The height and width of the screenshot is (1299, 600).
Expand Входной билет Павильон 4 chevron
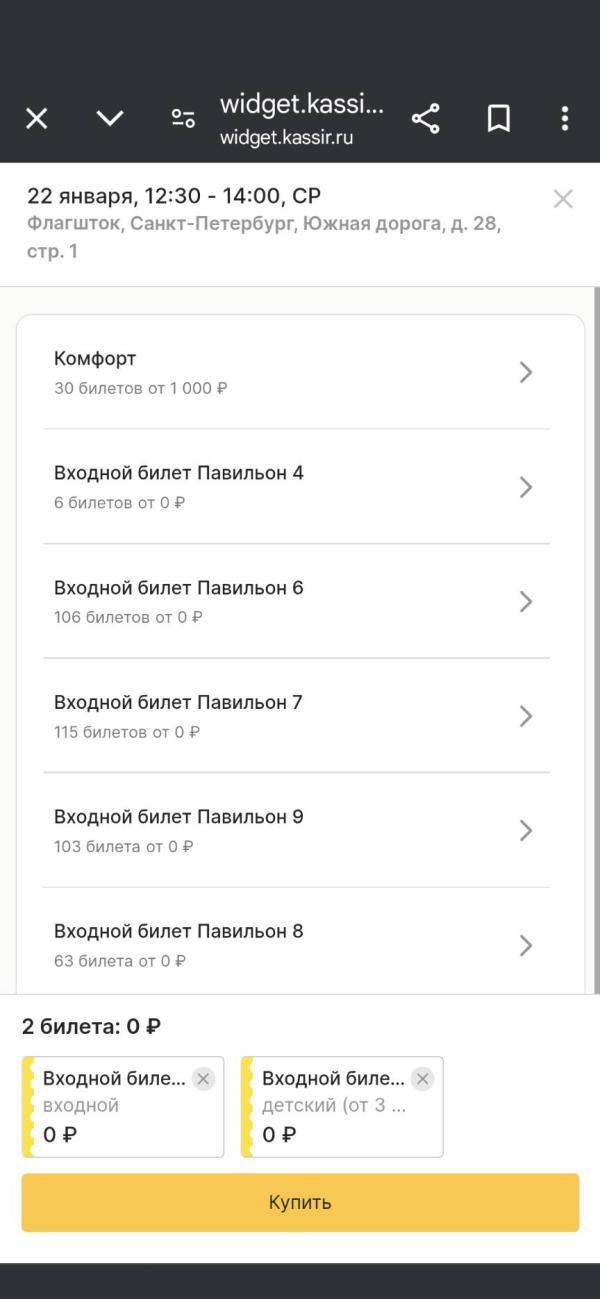pos(526,487)
